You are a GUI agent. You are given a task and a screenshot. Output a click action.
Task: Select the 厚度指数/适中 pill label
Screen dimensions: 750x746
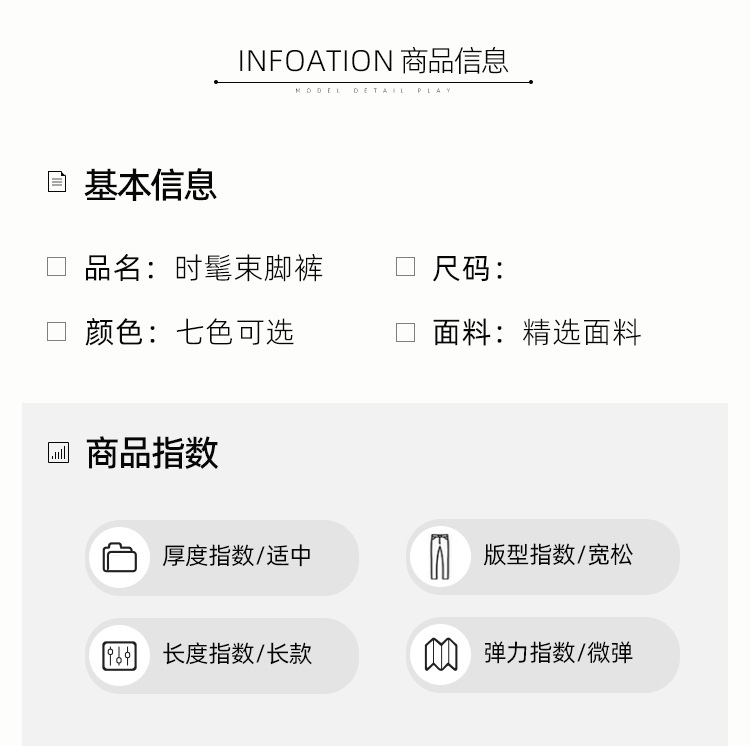(237, 556)
